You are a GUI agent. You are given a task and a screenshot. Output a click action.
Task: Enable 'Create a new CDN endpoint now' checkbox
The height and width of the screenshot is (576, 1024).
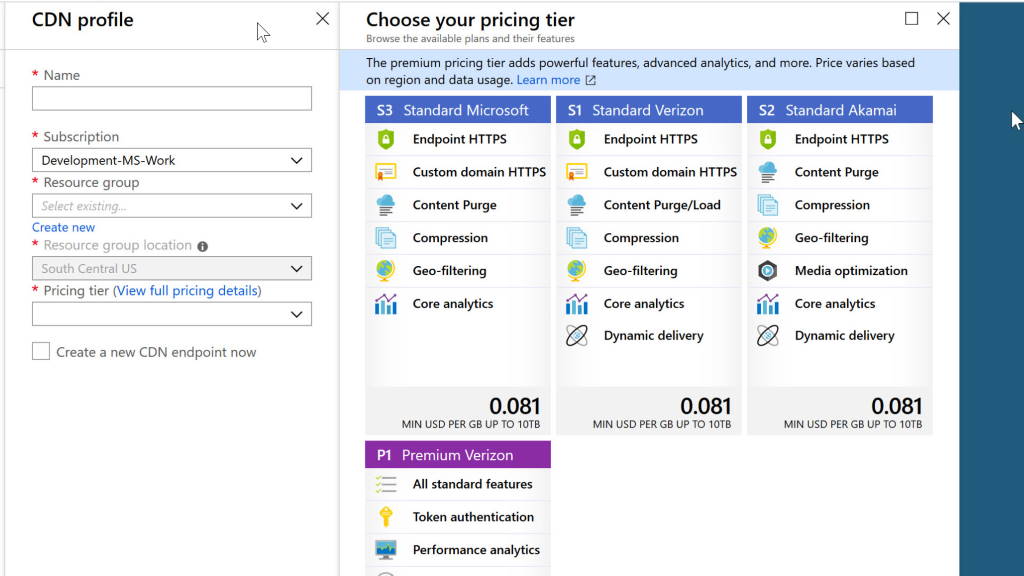point(41,352)
